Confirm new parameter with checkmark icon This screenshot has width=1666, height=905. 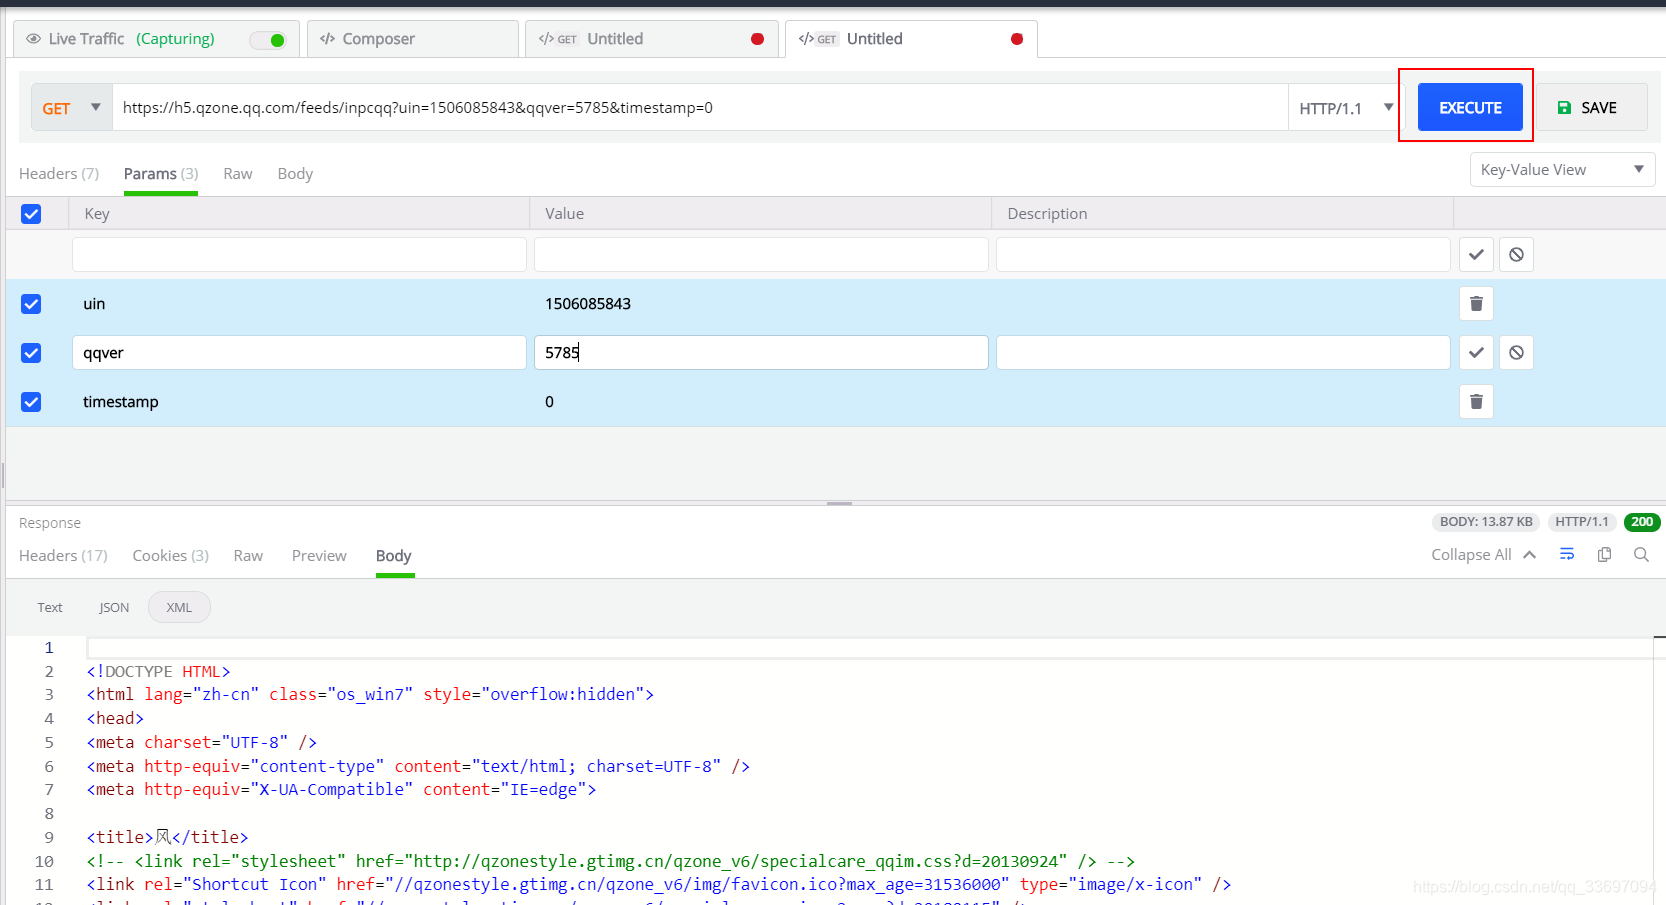(1476, 254)
